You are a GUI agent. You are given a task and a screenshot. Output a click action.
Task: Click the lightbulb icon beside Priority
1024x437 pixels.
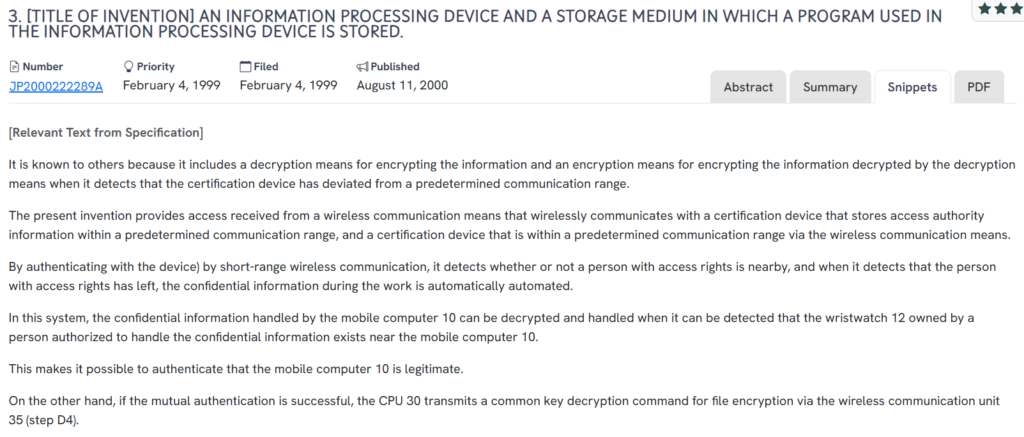128,66
